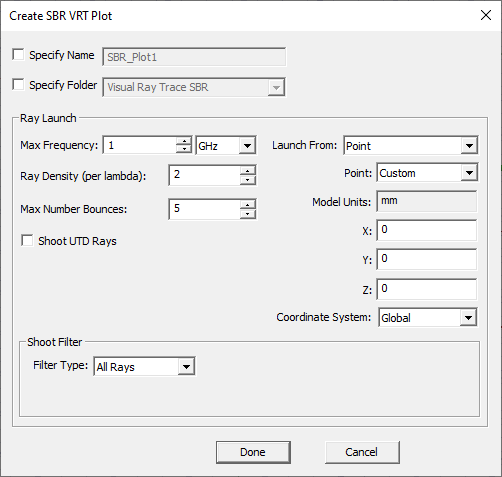The height and width of the screenshot is (477, 502).
Task: Click the Z coordinate input field
Action: tap(427, 289)
